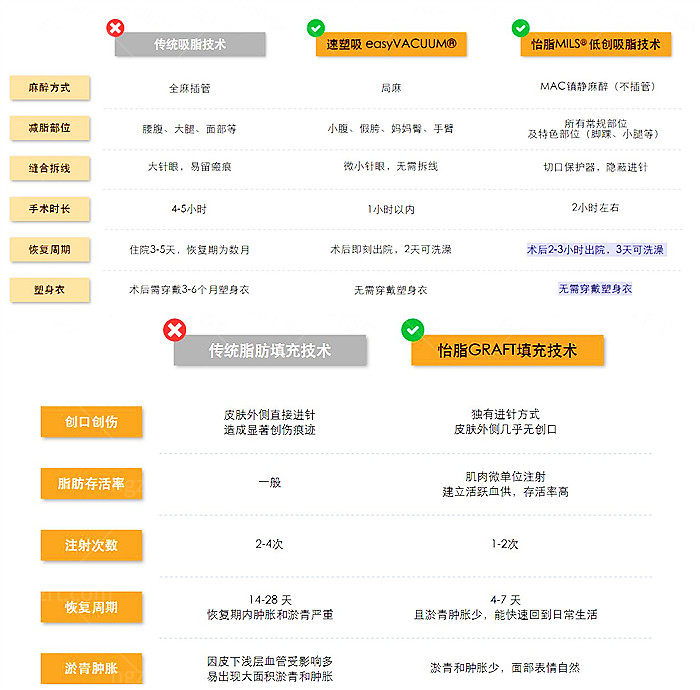Click the text 术后需穿戴3-6个月塑身衣
The width and height of the screenshot is (700, 690).
pos(189,290)
